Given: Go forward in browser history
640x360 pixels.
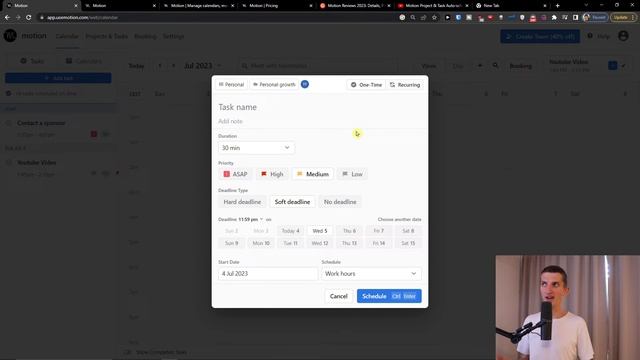Looking at the screenshot, I should click(x=18, y=18).
